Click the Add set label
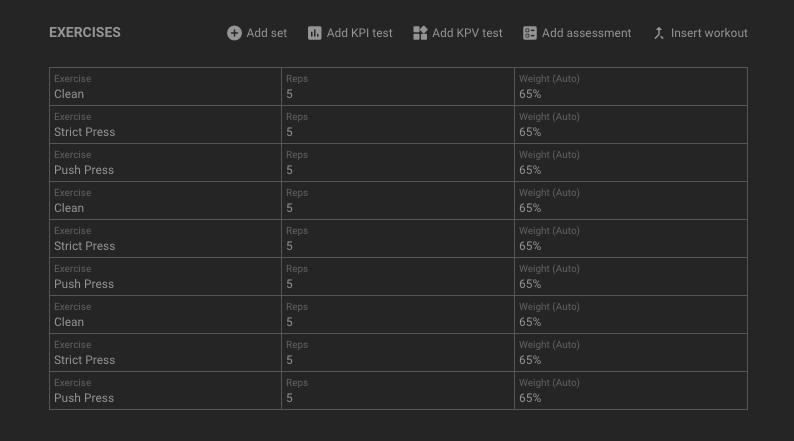Screen dimensions: 794x441 coord(266,33)
